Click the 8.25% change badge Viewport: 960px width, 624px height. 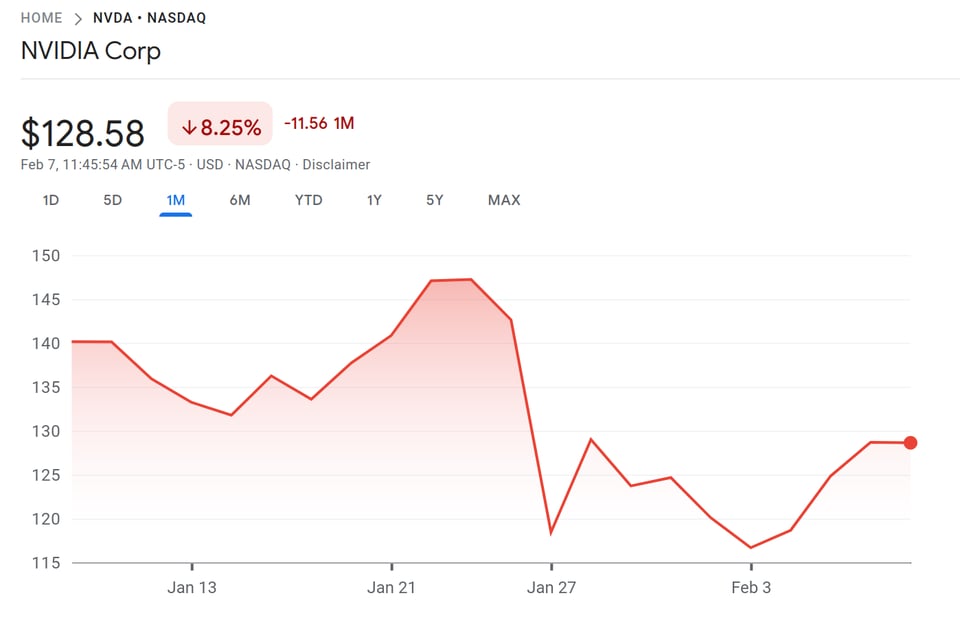[220, 127]
